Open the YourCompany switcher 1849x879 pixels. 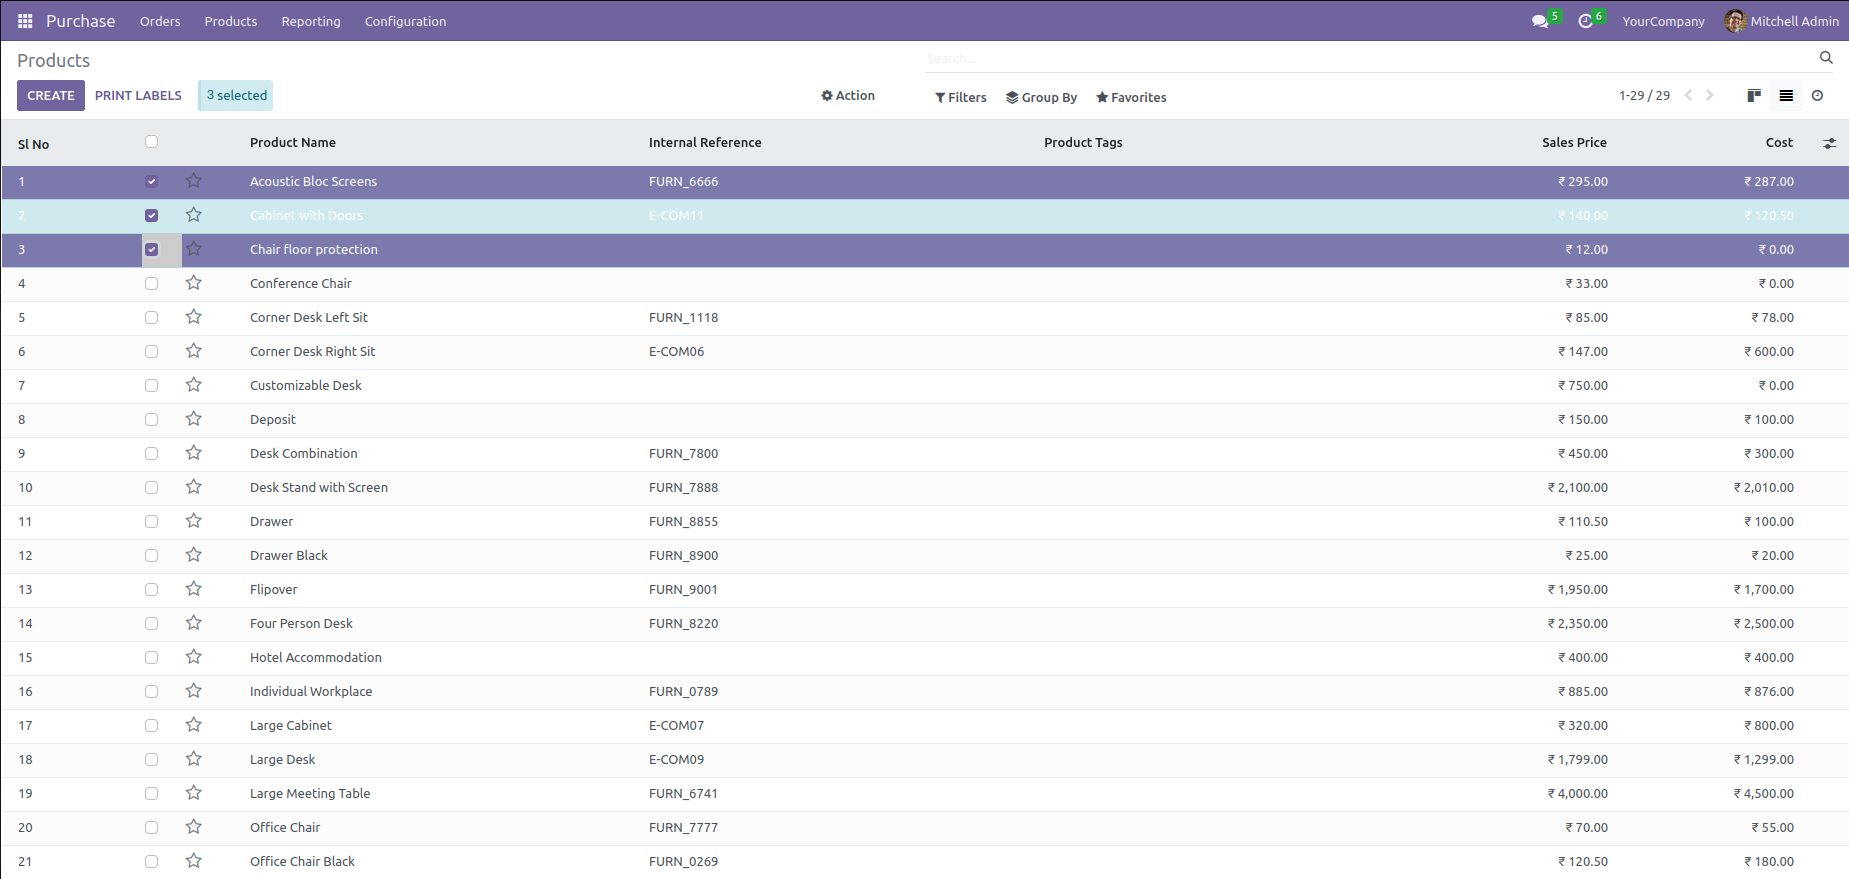(x=1663, y=21)
